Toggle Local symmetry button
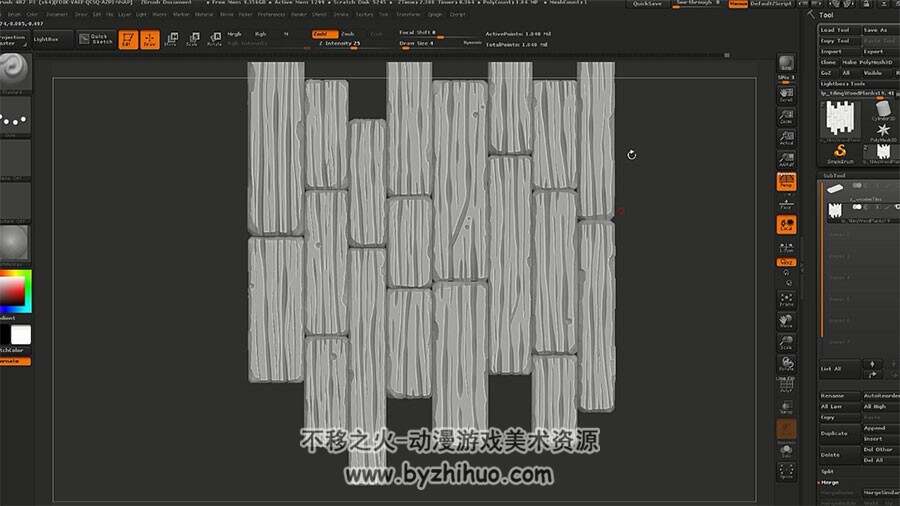This screenshot has width=900, height=506. pyautogui.click(x=786, y=225)
